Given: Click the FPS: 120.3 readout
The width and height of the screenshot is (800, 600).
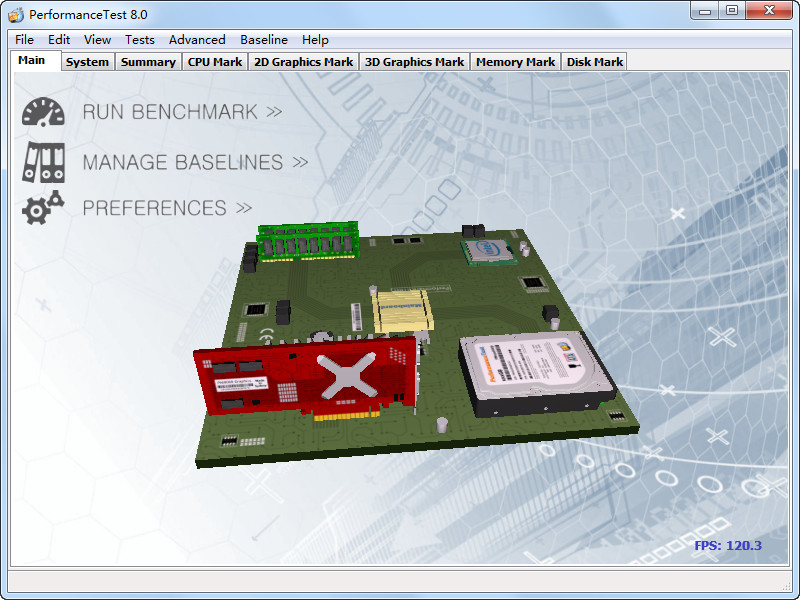Looking at the screenshot, I should (728, 545).
